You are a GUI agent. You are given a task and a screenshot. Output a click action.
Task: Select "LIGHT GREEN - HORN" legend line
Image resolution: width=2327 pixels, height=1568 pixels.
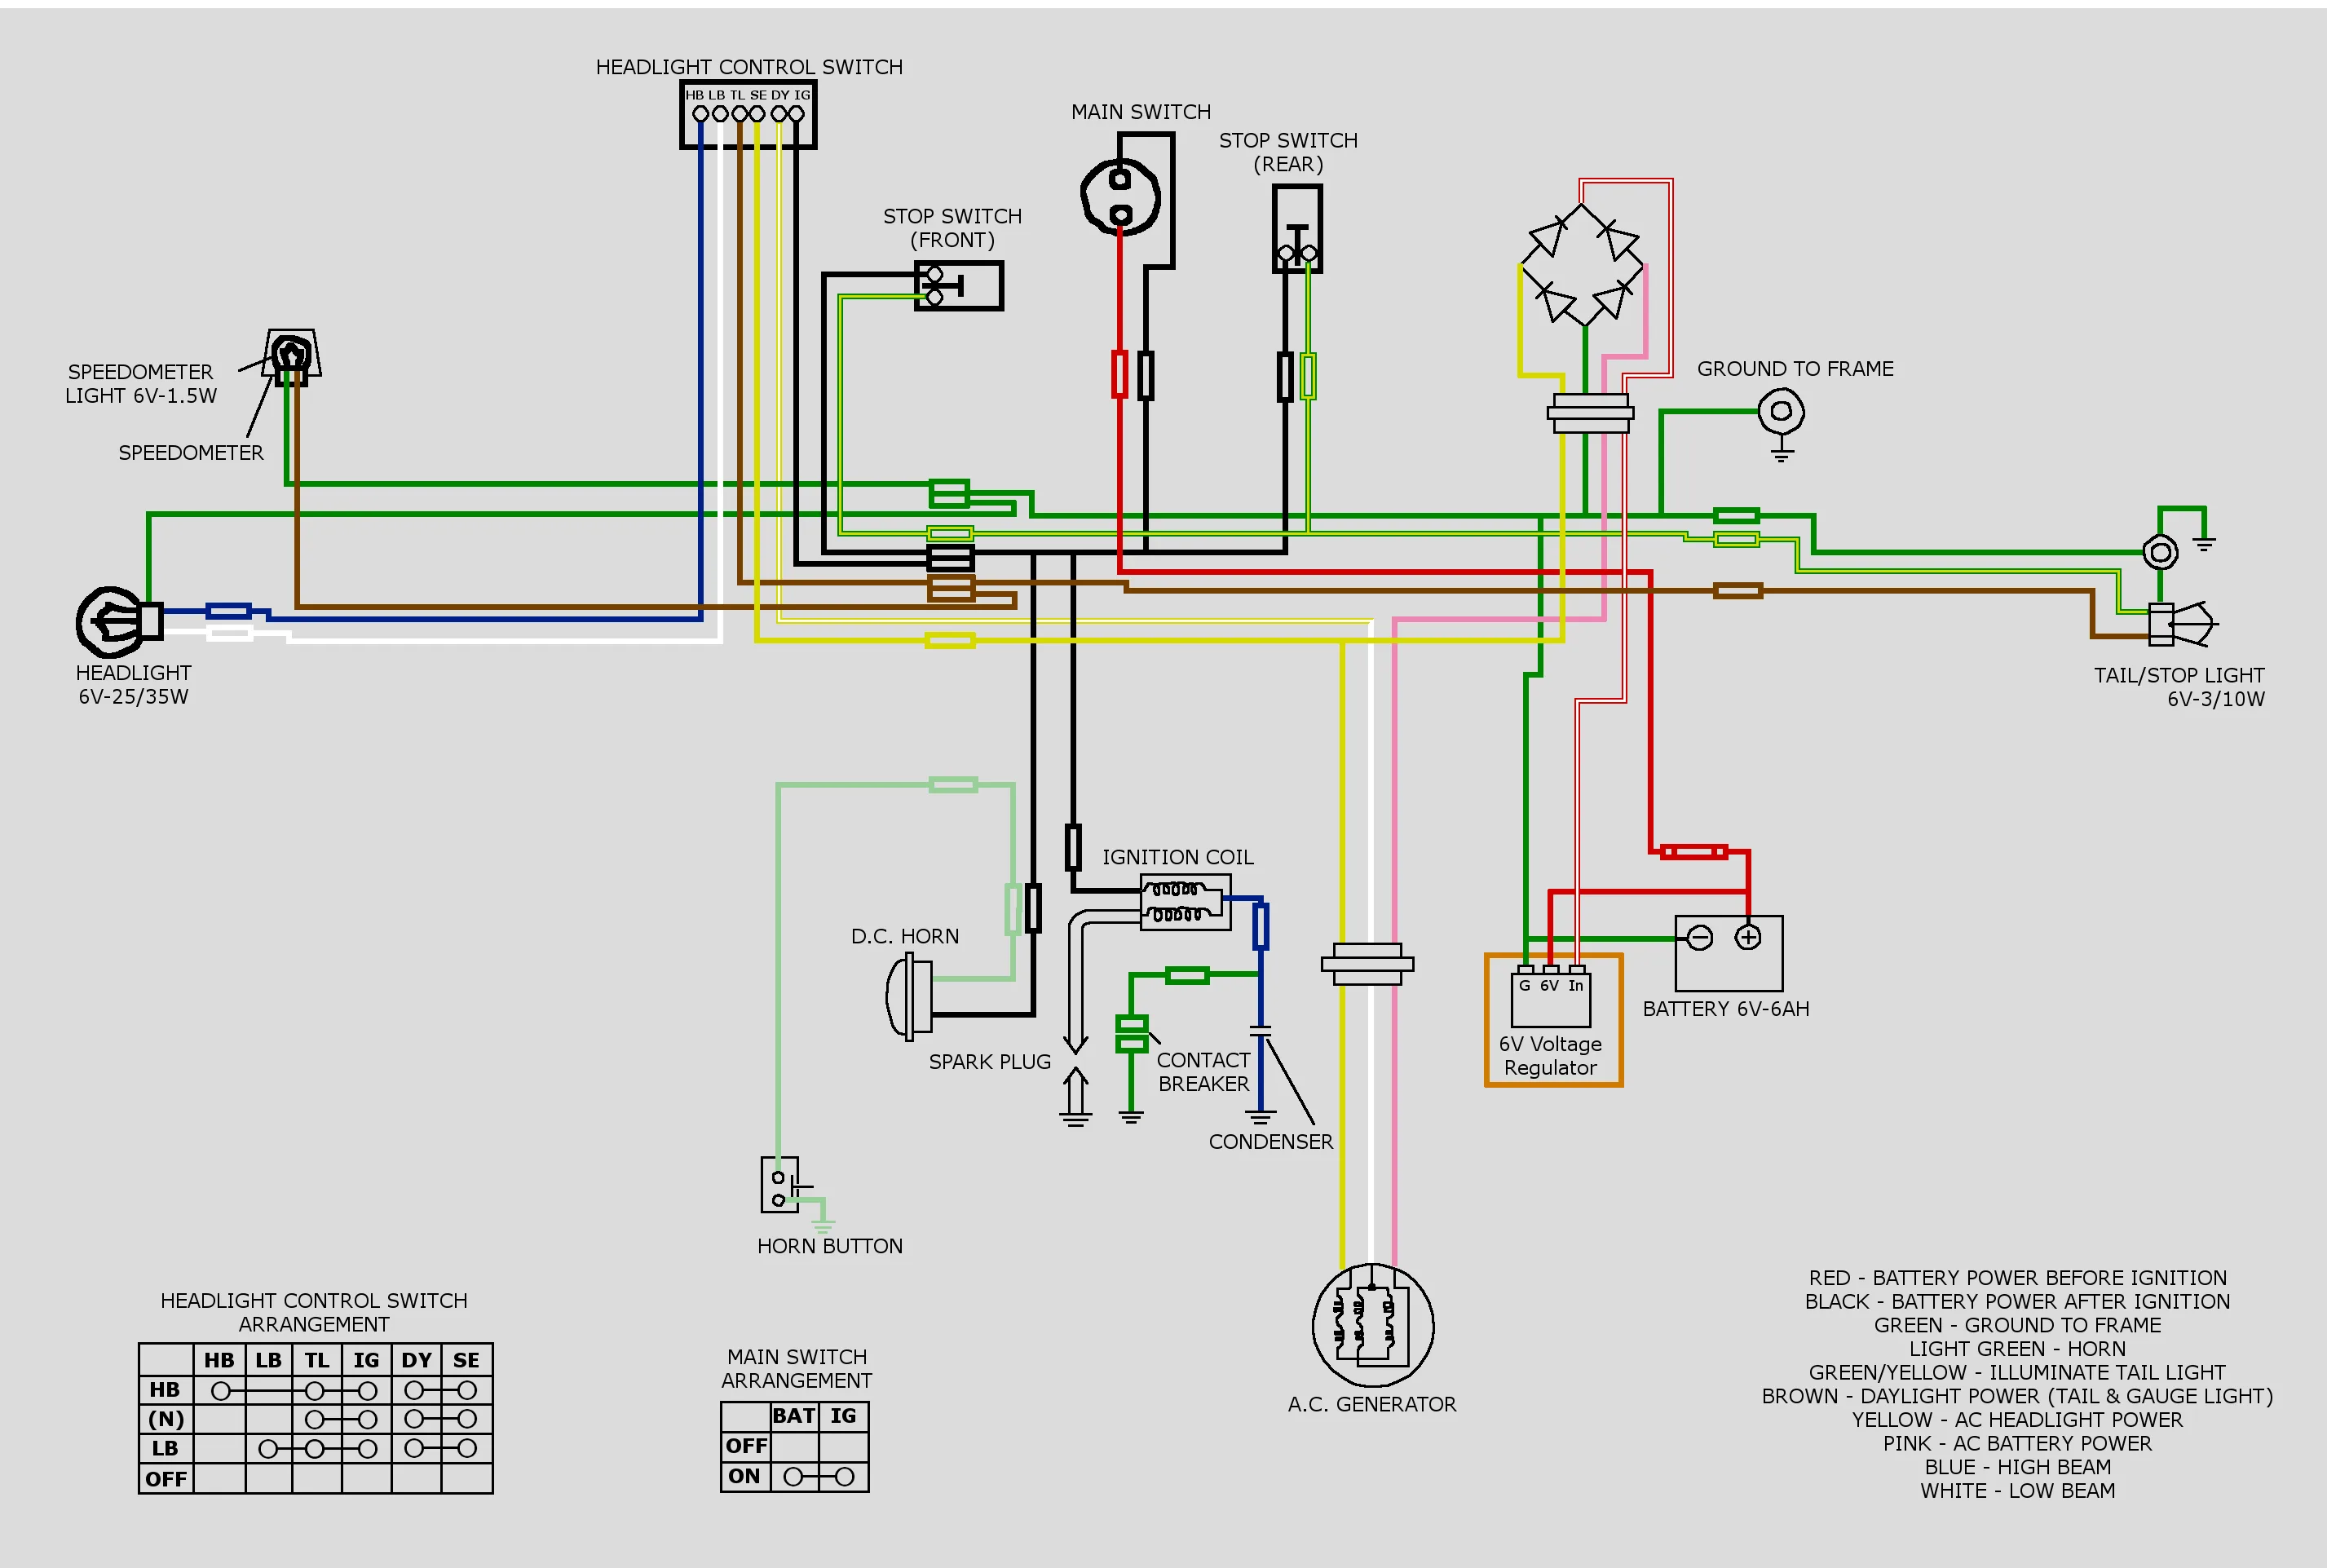click(2018, 1349)
